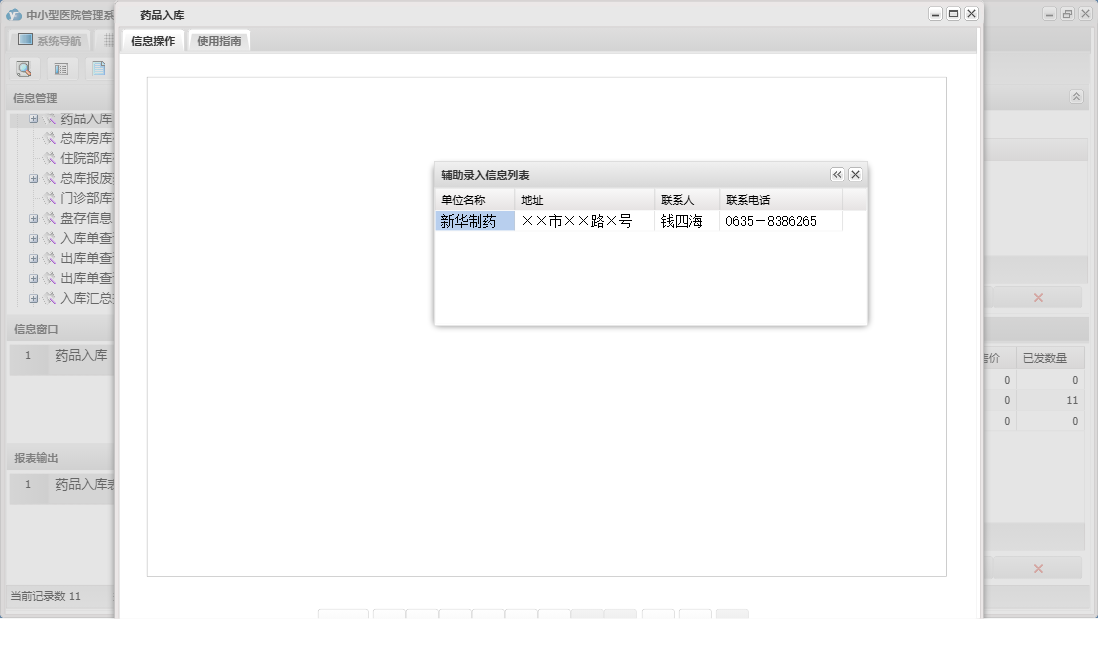Click the contact cell 钱四海
1098x655 pixels.
687,221
